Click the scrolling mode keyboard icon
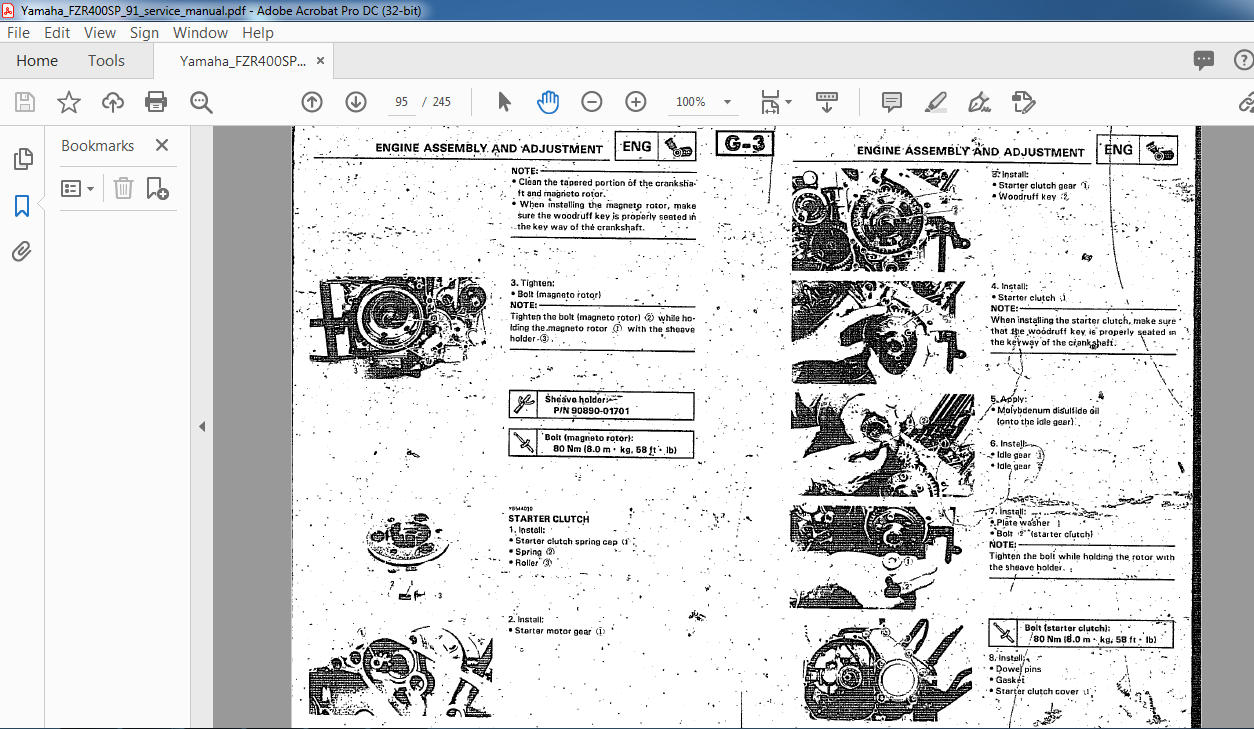The width and height of the screenshot is (1254, 729). tap(827, 102)
